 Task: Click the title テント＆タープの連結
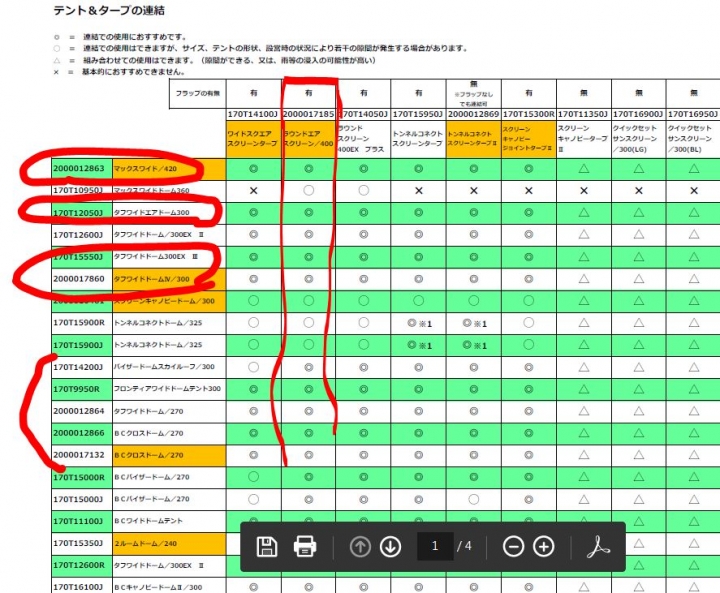coord(109,11)
